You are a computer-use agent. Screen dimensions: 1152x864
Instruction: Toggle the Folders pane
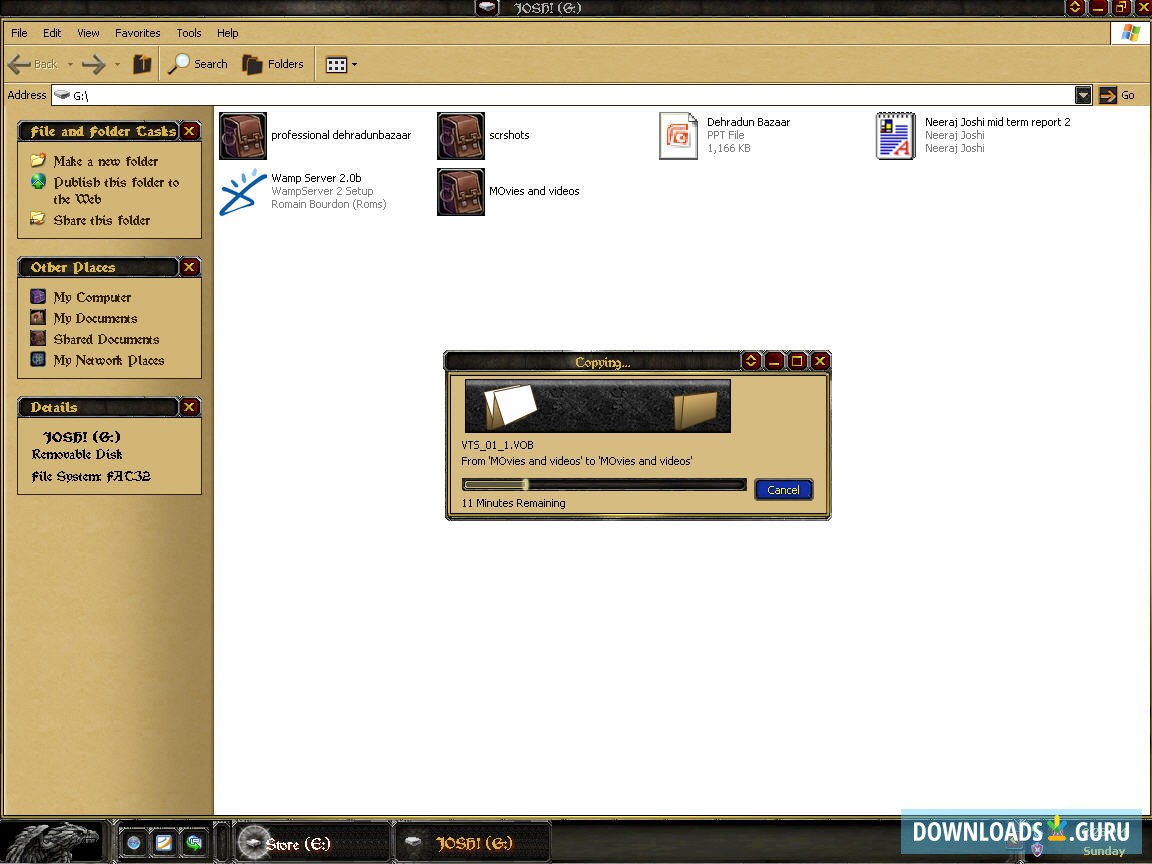point(272,63)
